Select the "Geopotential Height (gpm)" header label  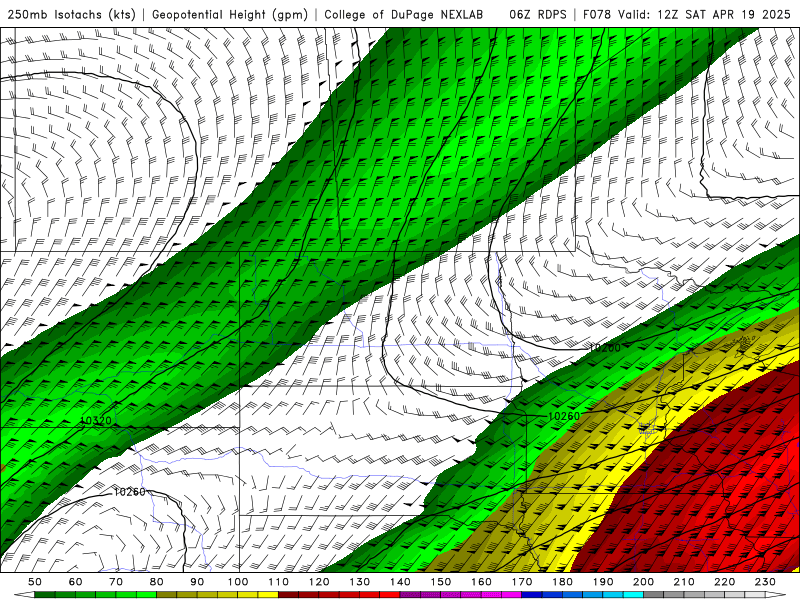(x=230, y=14)
